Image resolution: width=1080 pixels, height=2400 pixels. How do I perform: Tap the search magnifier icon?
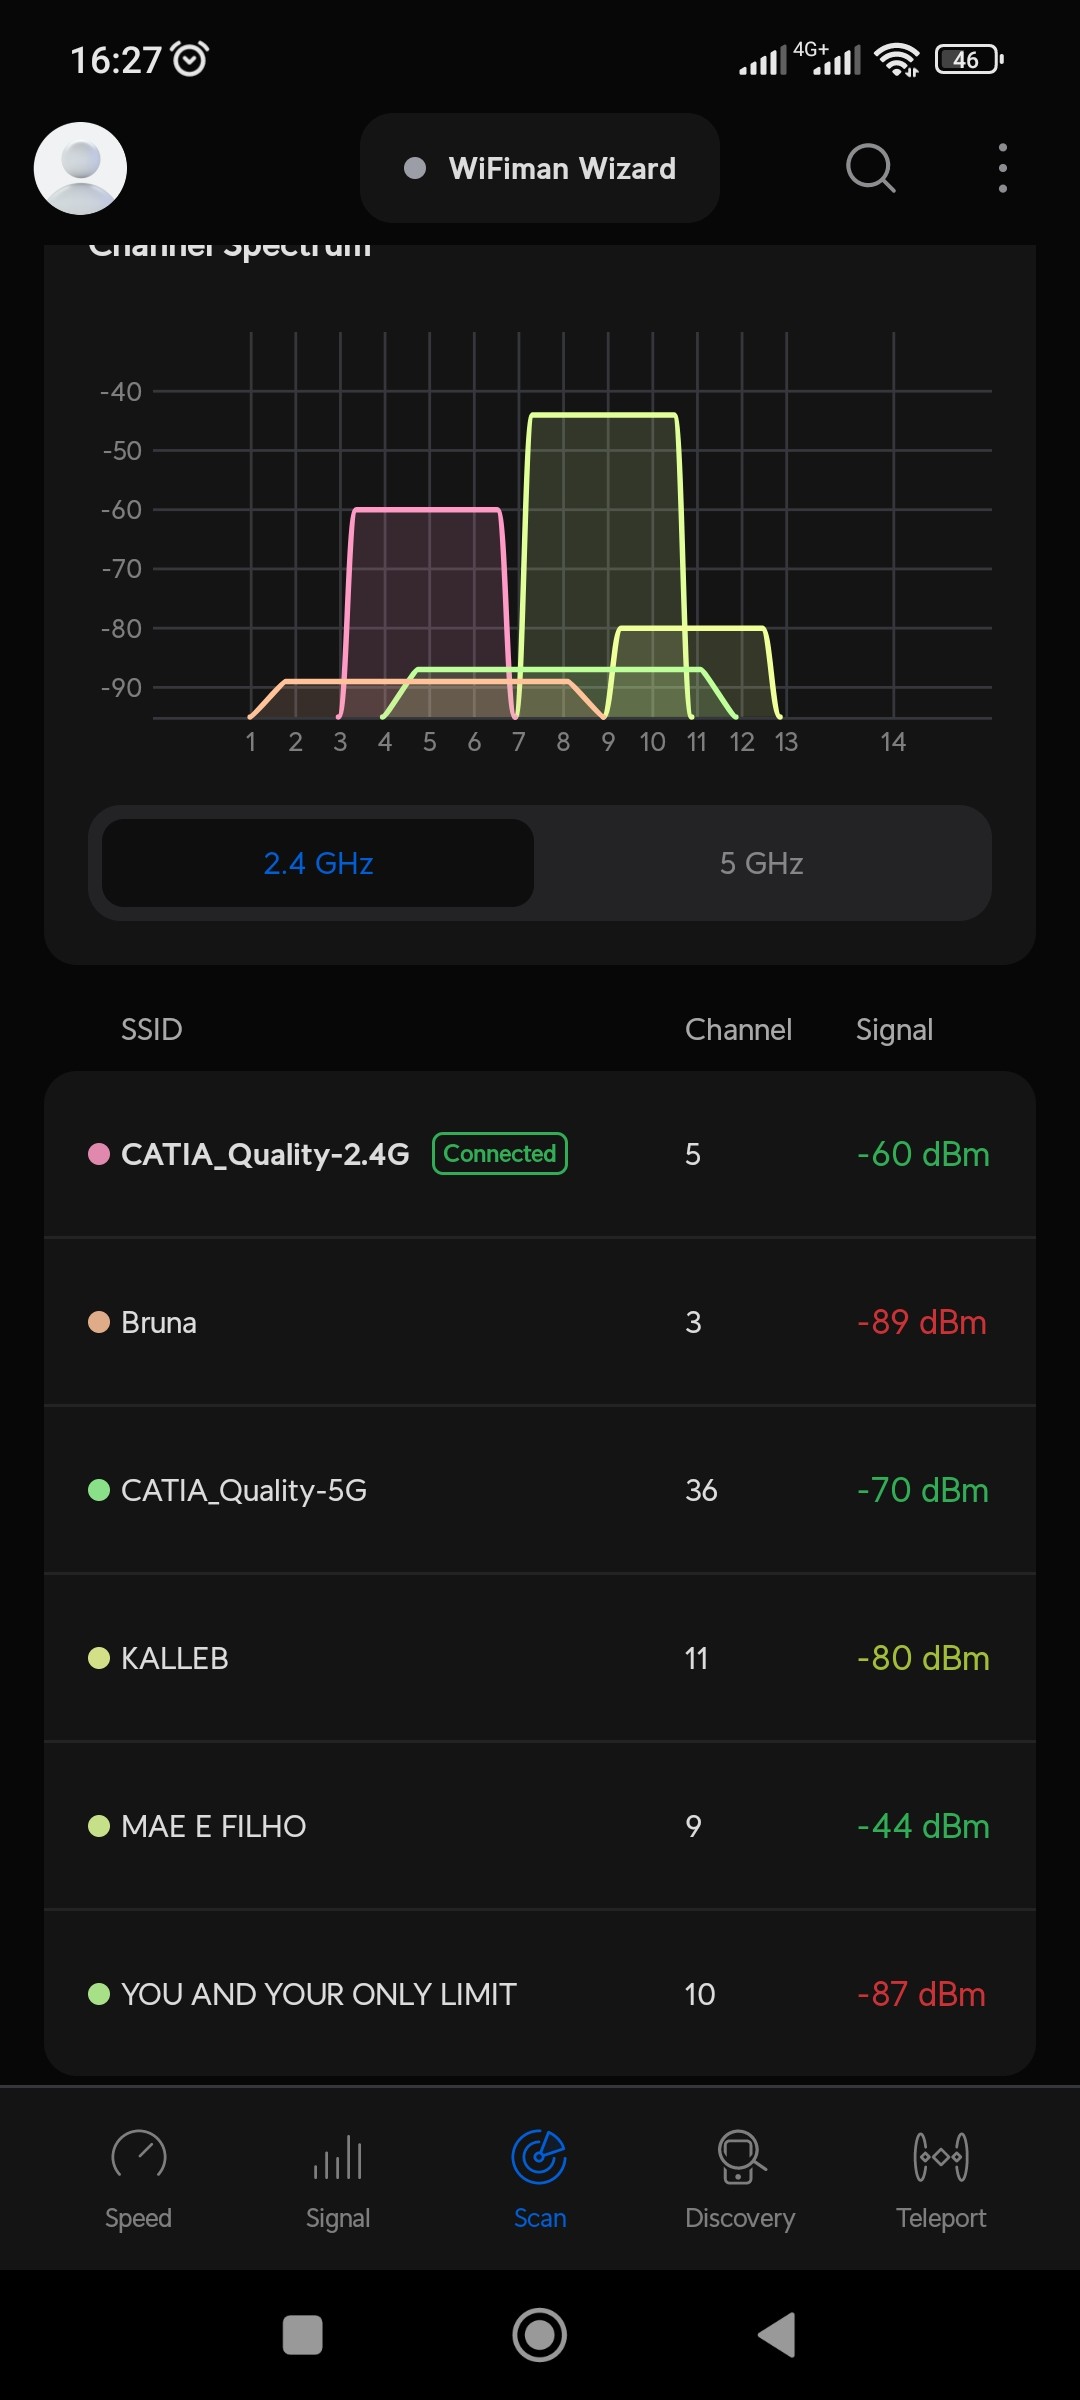pos(870,168)
